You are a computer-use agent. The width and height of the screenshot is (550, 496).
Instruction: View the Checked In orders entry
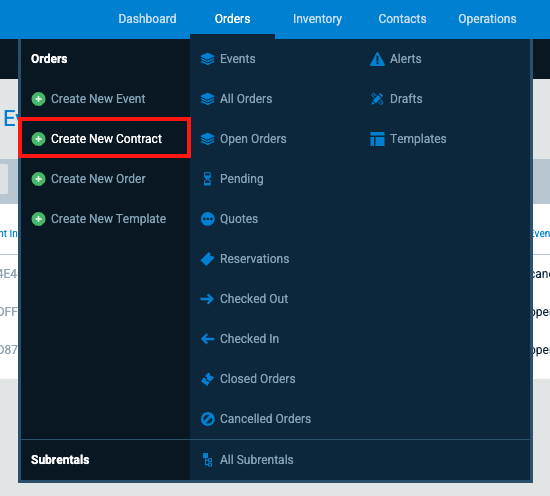pos(249,339)
